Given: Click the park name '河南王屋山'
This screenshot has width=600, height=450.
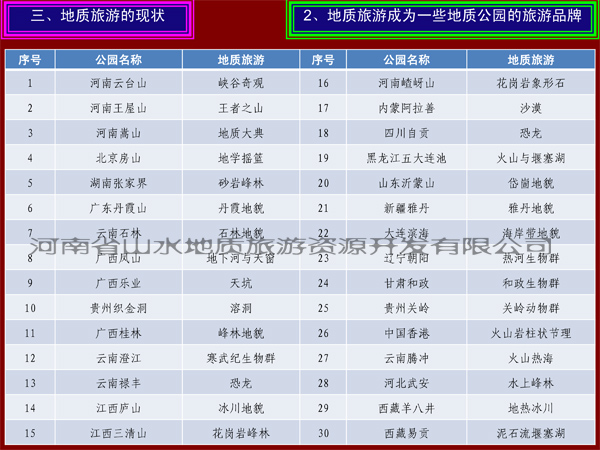Looking at the screenshot, I should [x=119, y=108].
